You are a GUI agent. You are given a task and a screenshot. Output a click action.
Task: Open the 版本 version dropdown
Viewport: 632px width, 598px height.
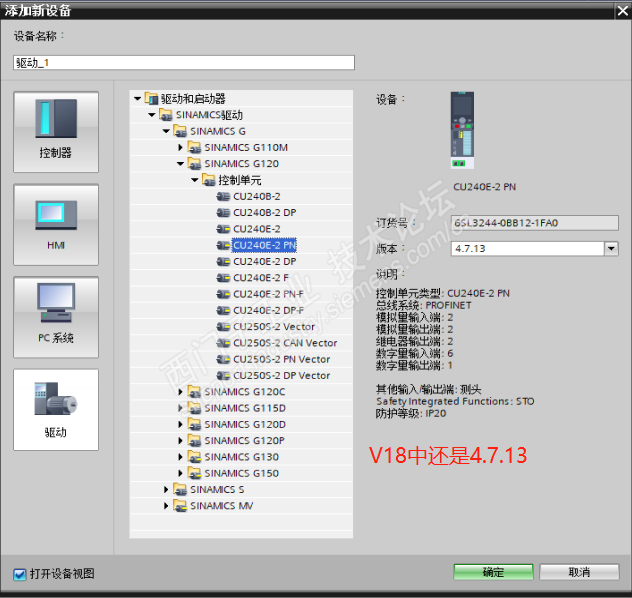click(611, 249)
